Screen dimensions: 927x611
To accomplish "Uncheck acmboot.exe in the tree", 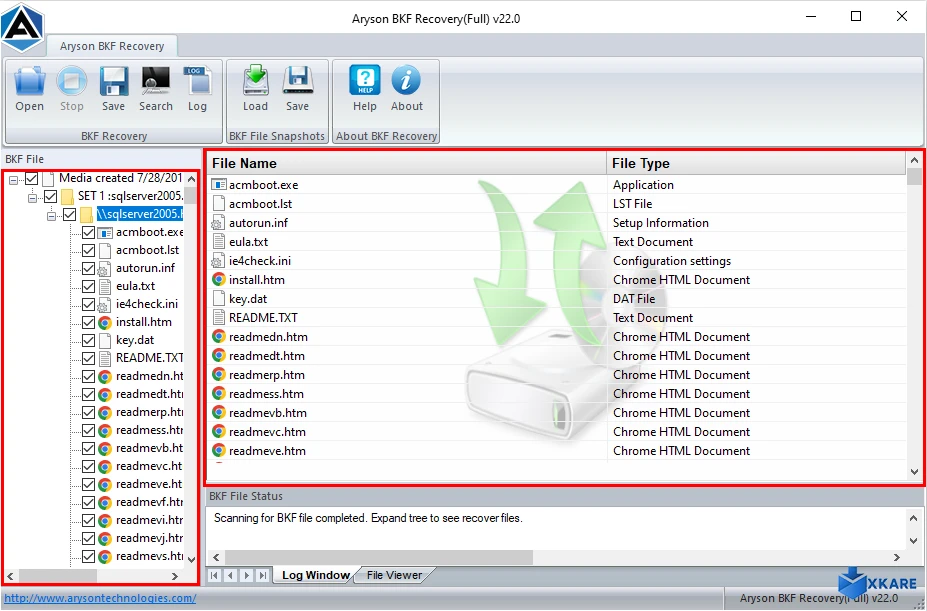I will click(89, 232).
